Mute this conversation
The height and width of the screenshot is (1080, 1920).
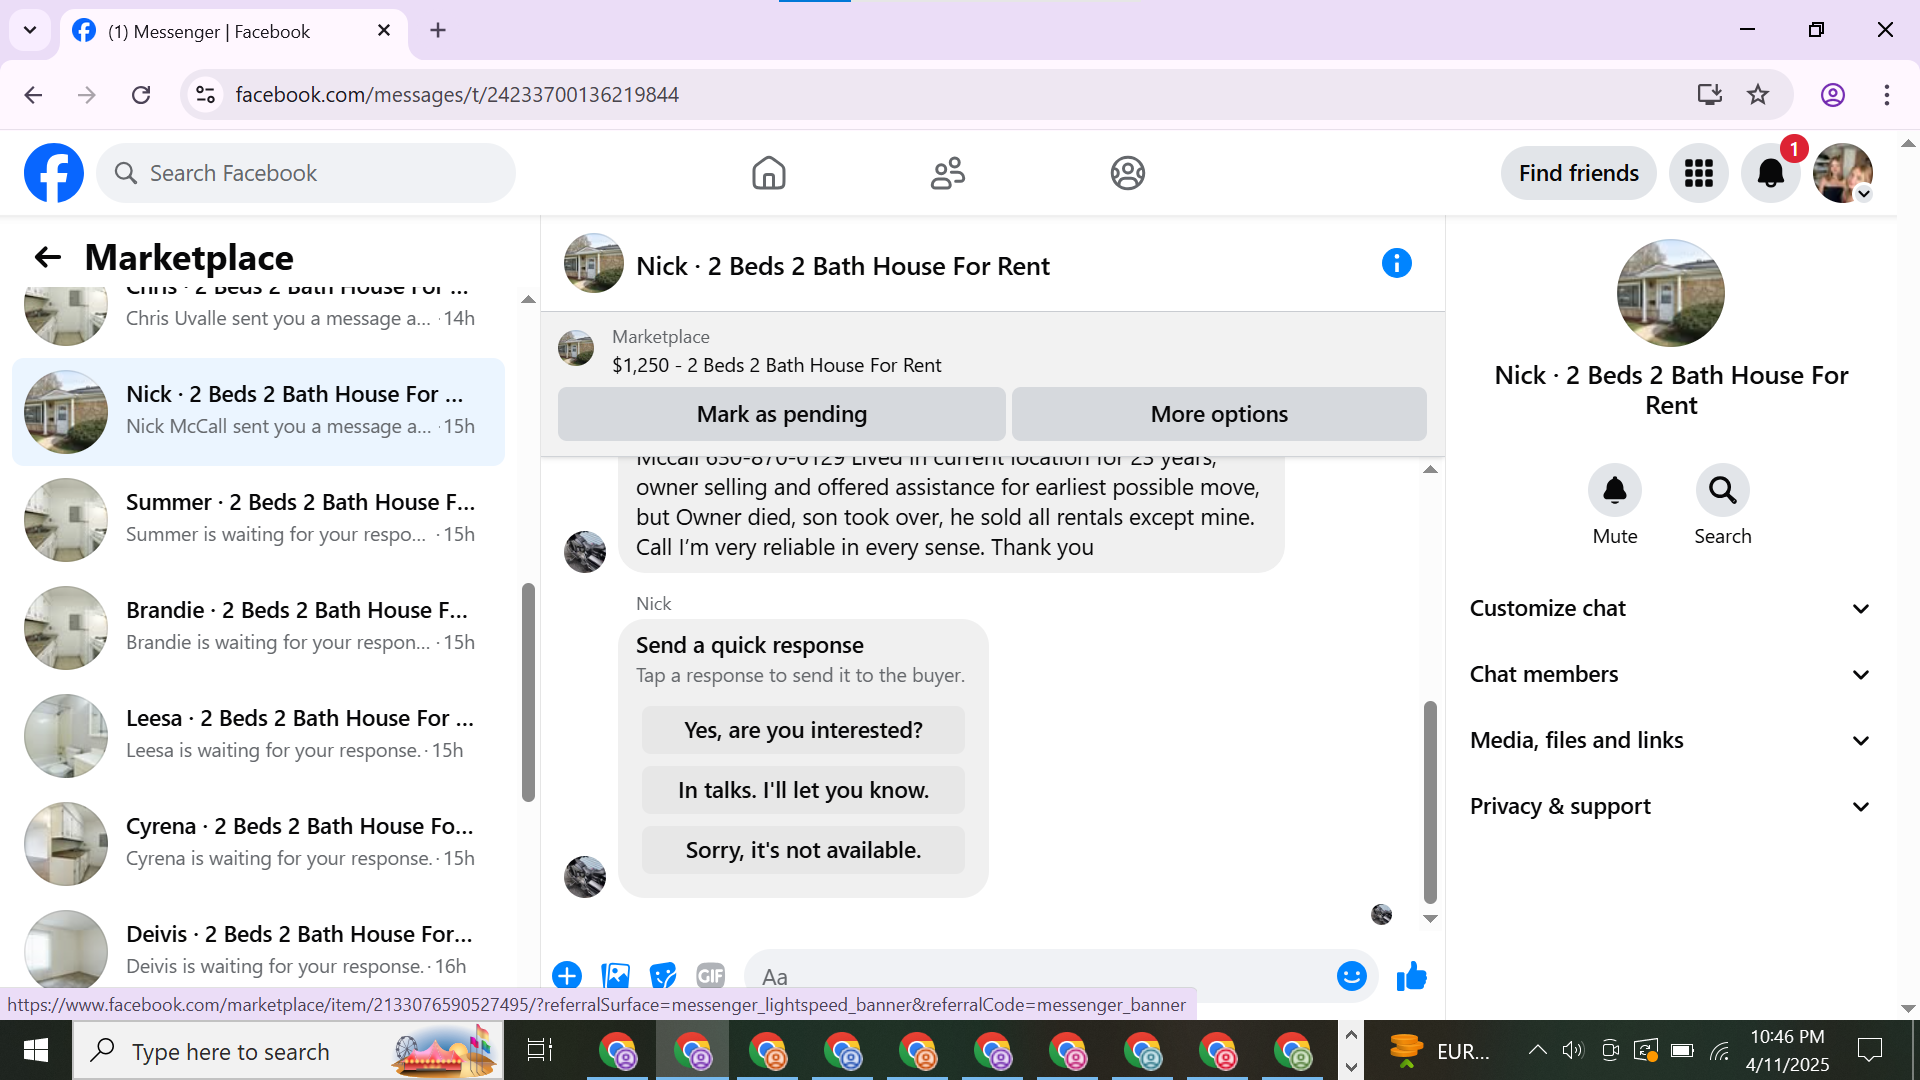(1614, 490)
